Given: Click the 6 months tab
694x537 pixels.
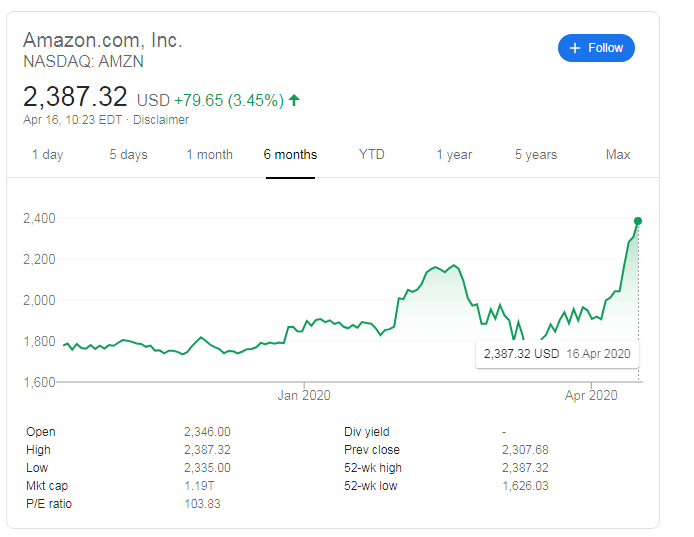Looking at the screenshot, I should click(x=290, y=154).
